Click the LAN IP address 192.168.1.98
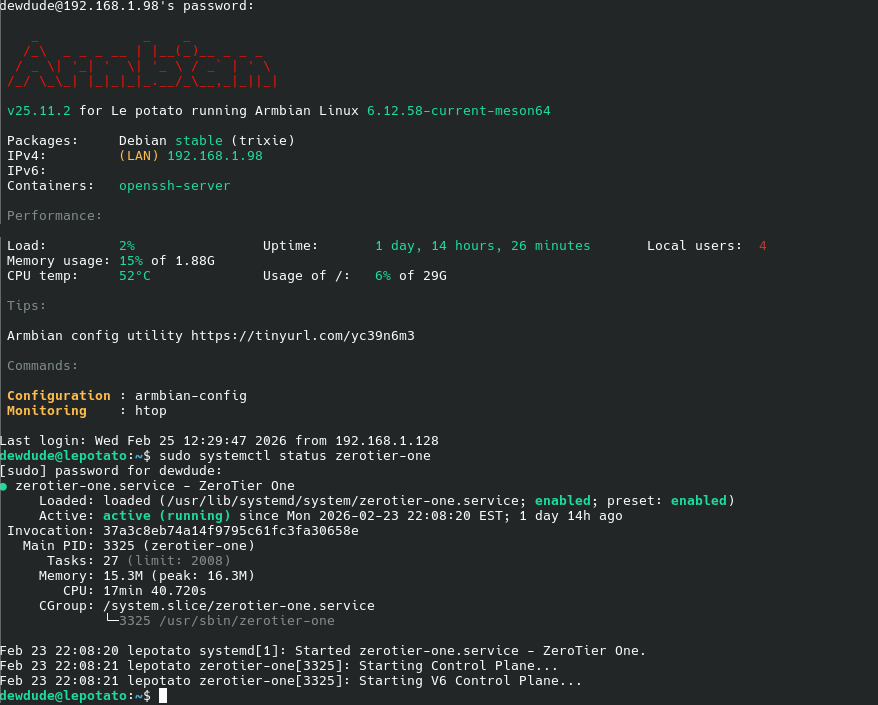This screenshot has width=878, height=705. tap(214, 156)
